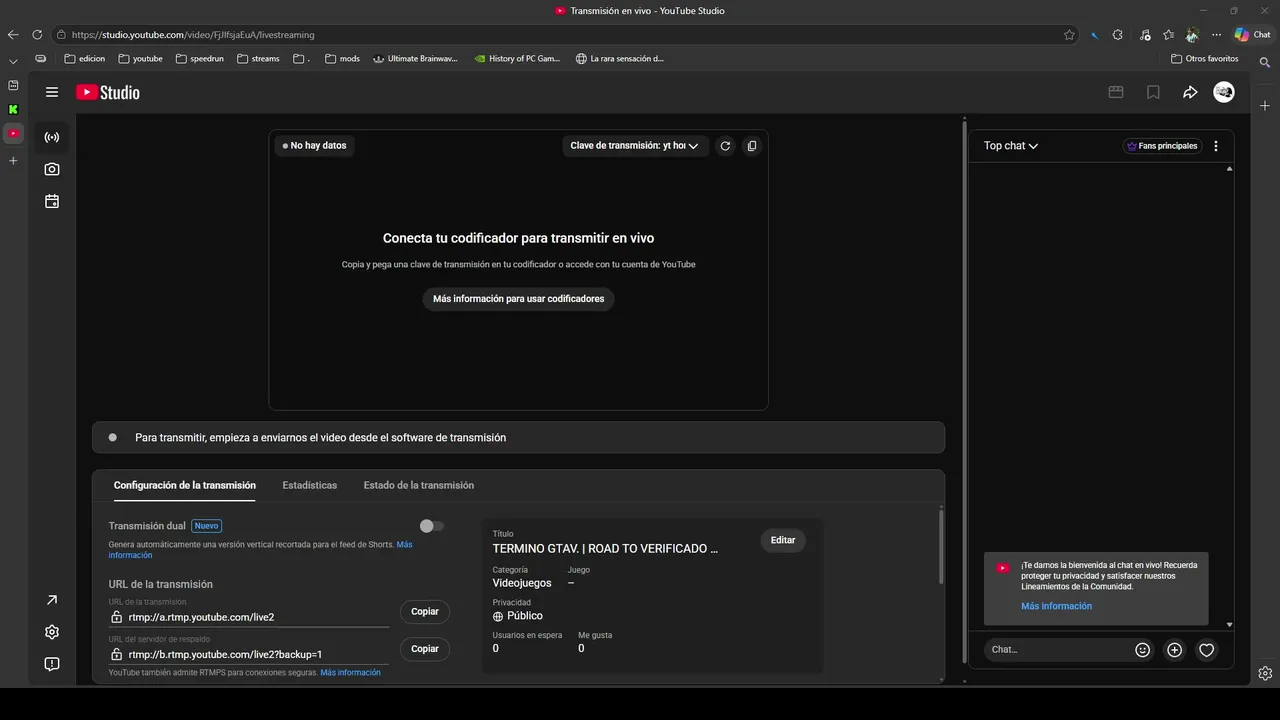Open the emoji picker in chat
Image resolution: width=1280 pixels, height=720 pixels.
(1143, 650)
